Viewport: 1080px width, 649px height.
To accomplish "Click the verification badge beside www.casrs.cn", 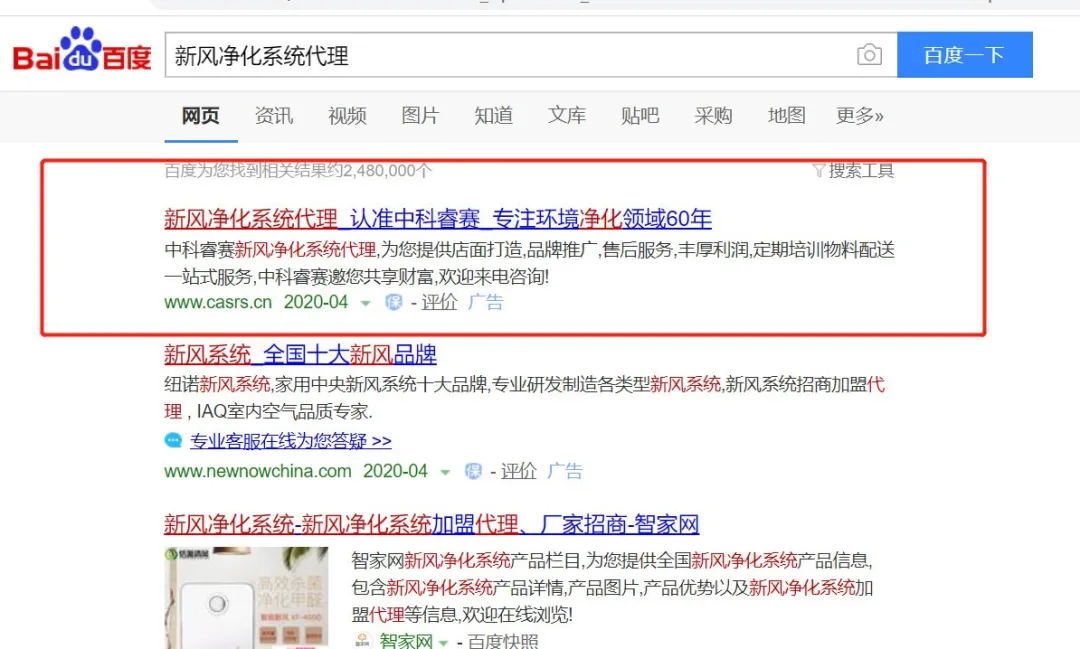I will [x=393, y=302].
